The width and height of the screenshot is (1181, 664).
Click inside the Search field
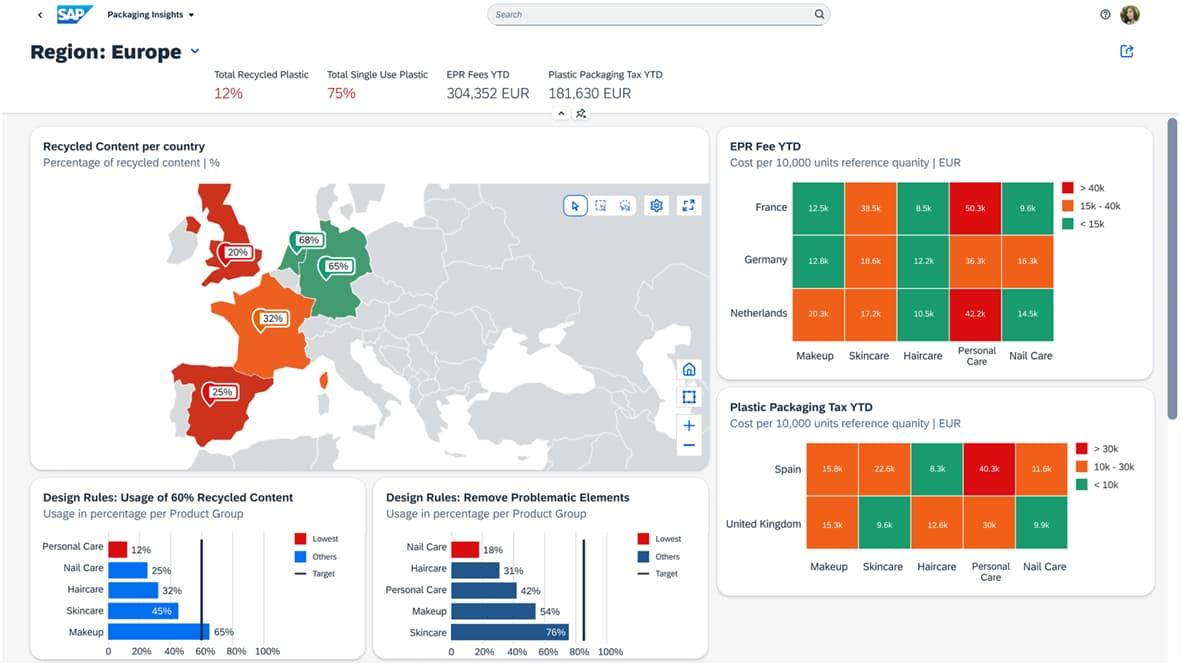[650, 15]
